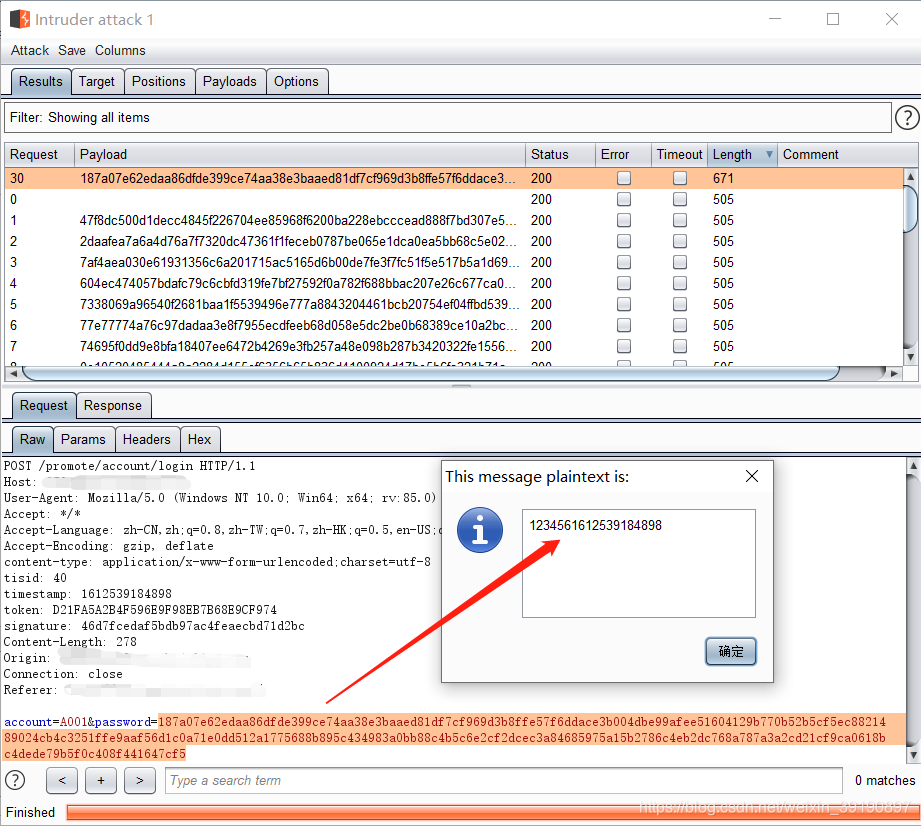This screenshot has width=921, height=826.
Task: Click horizontal scrollbar right arrow
Action: pos(893,373)
